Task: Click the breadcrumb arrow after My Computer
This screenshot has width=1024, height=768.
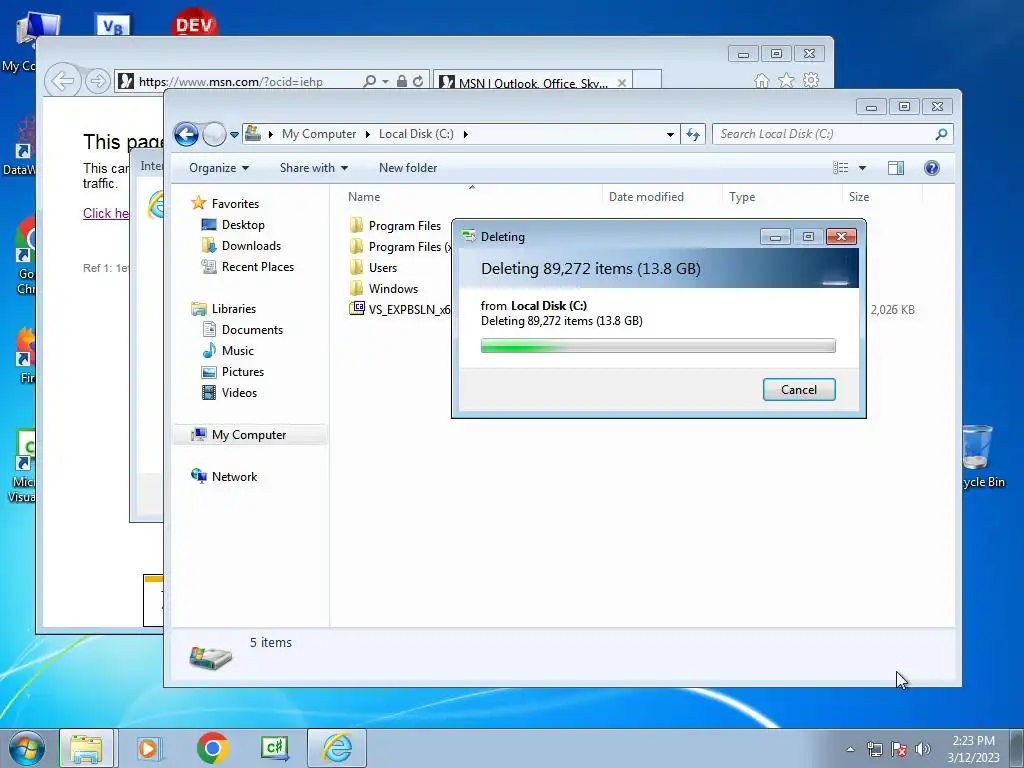Action: click(367, 135)
